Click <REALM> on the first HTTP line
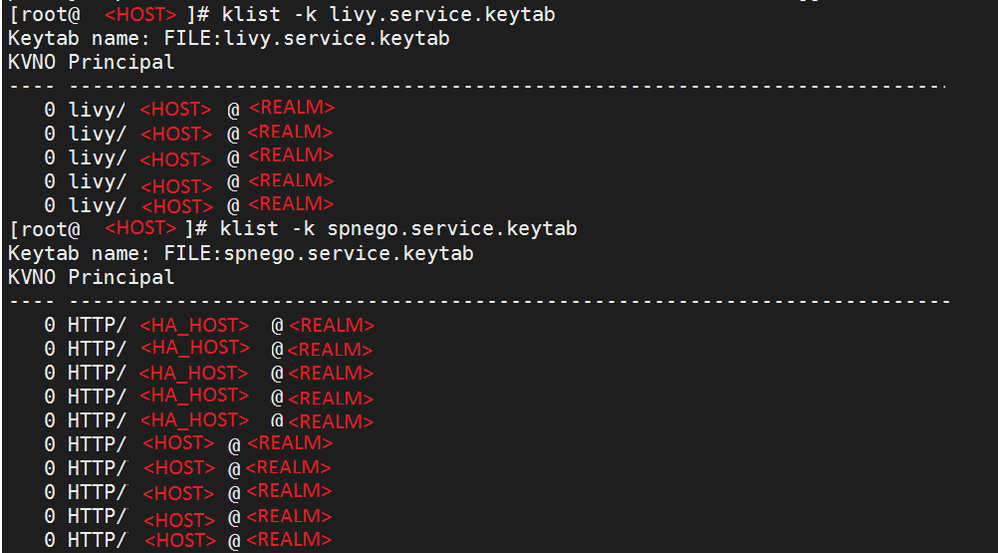Screen dimensions: 998x553 click(332, 326)
